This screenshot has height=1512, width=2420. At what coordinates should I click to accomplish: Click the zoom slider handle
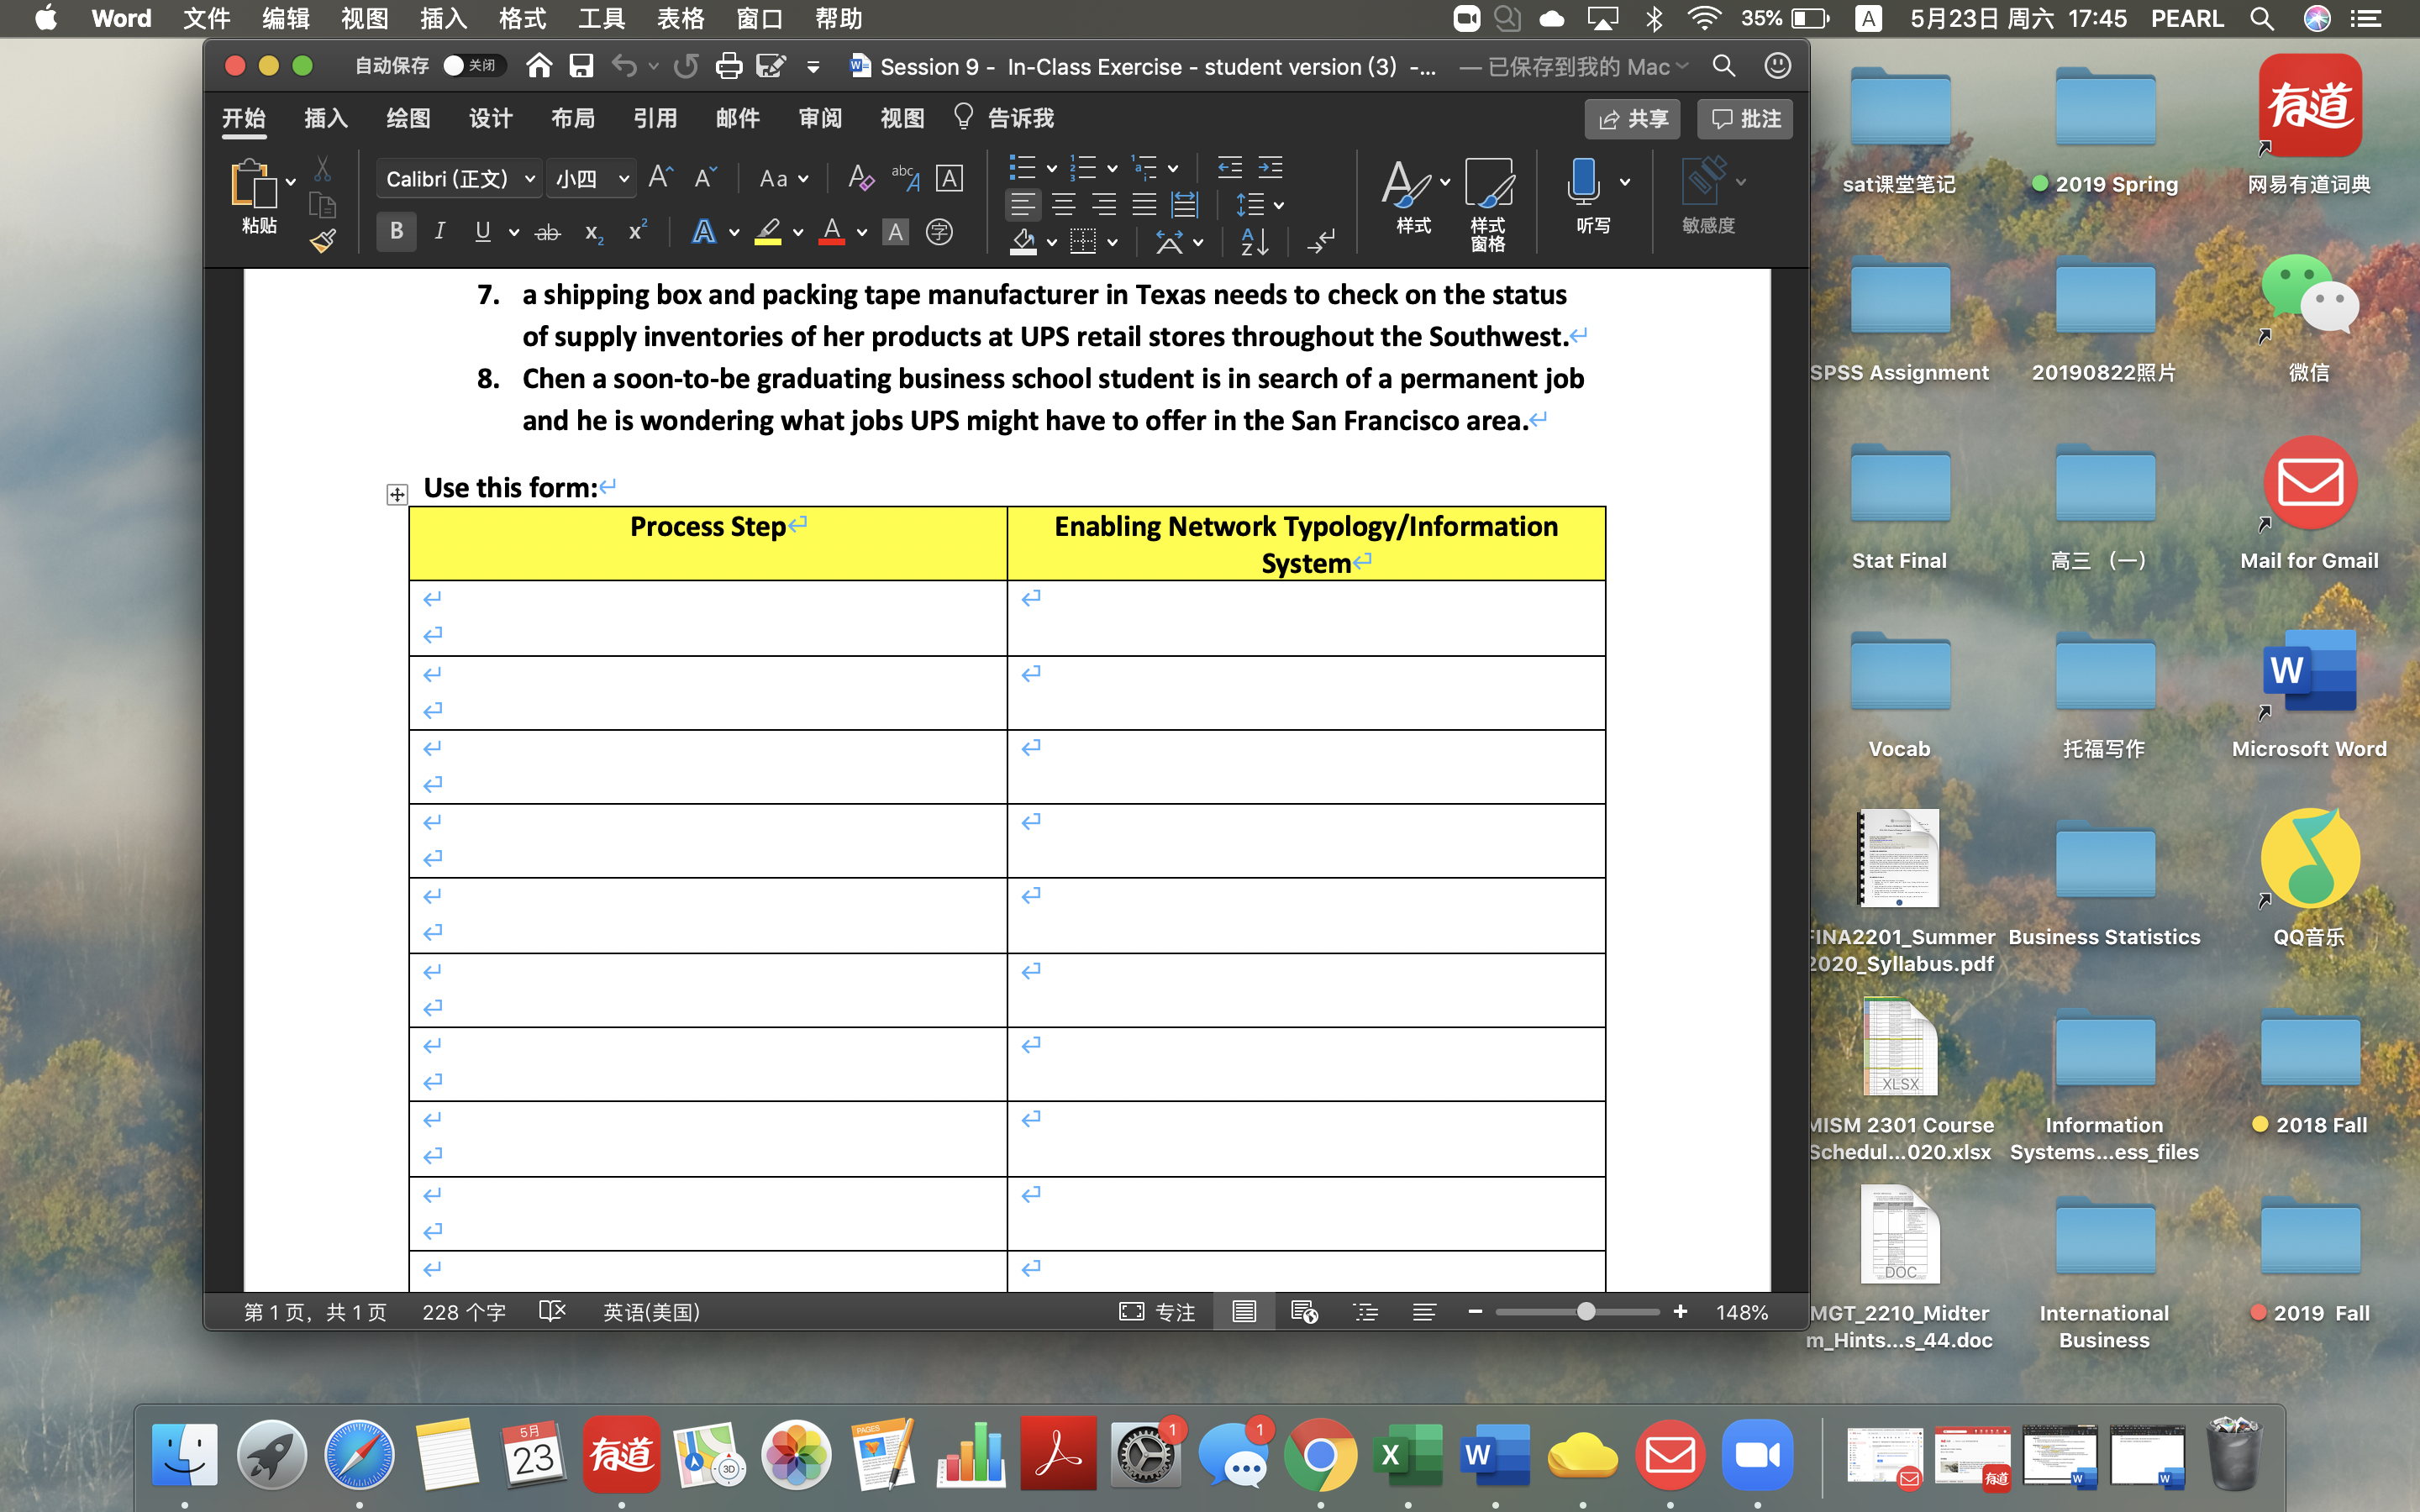(1585, 1312)
